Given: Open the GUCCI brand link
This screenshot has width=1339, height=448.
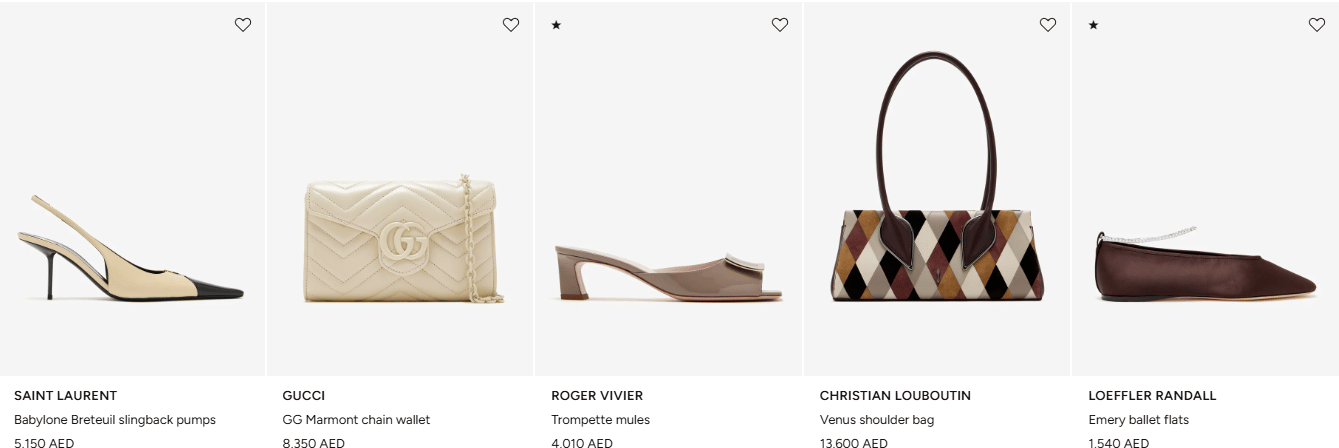Looking at the screenshot, I should 304,396.
